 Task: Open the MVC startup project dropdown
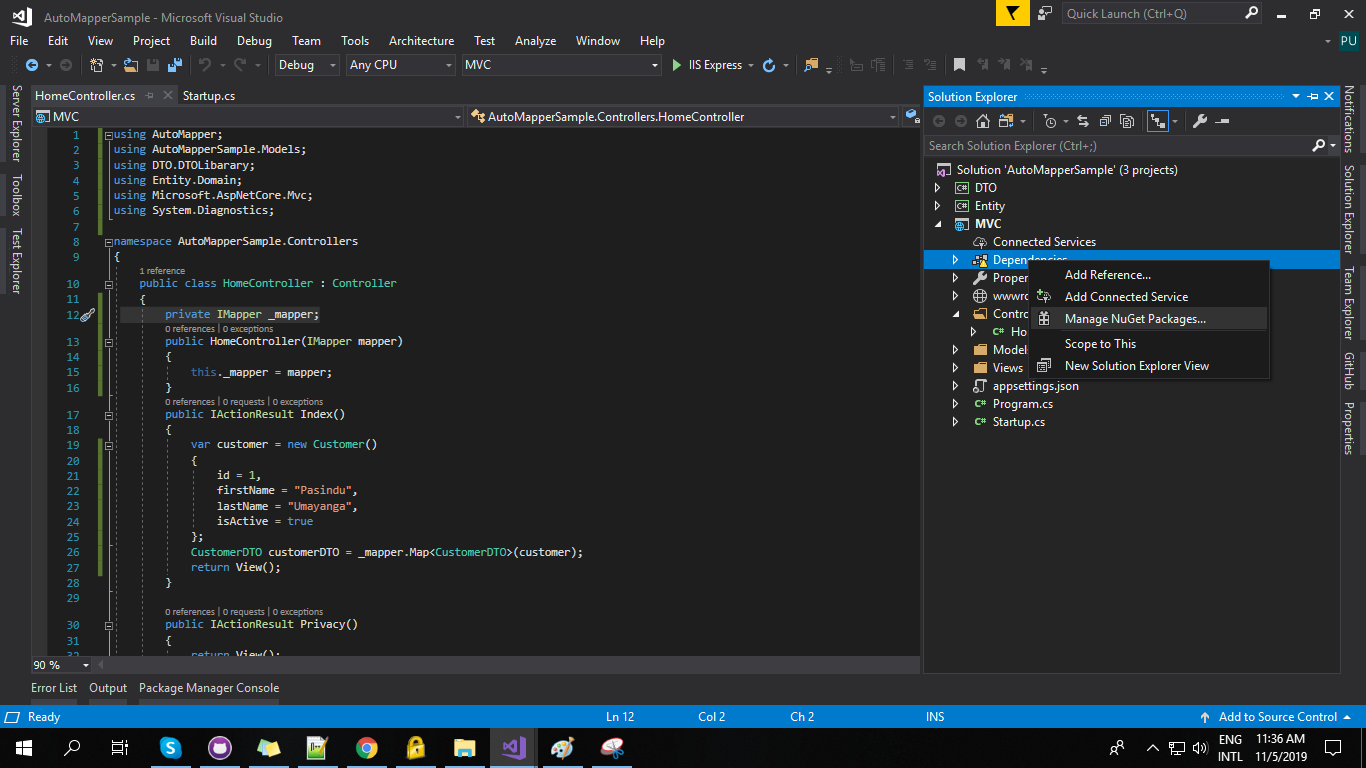tap(562, 65)
